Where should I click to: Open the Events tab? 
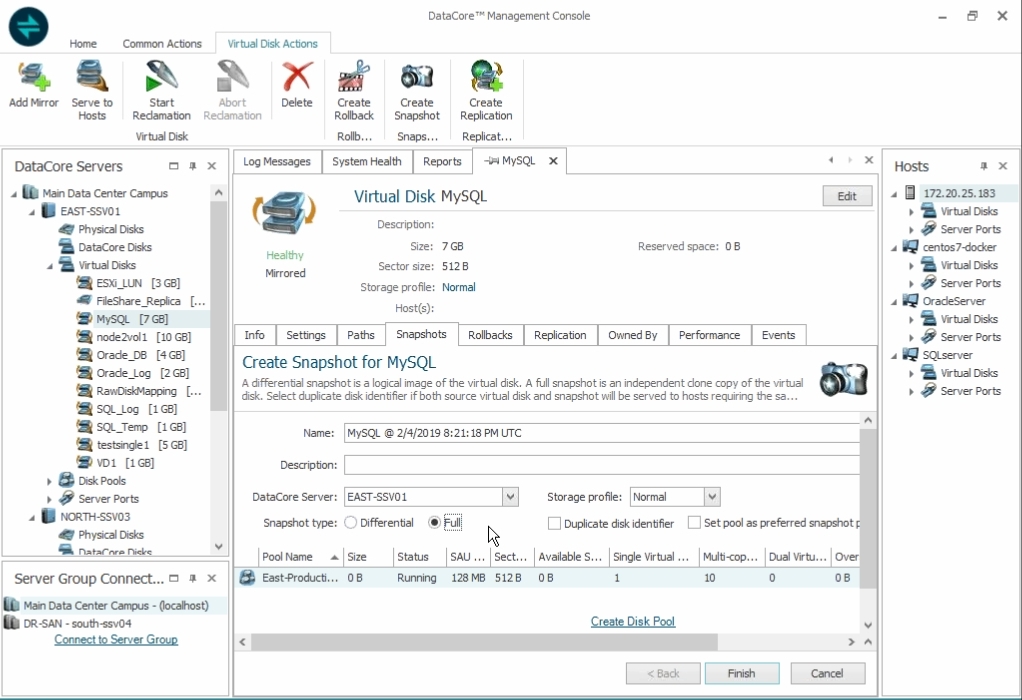778,335
